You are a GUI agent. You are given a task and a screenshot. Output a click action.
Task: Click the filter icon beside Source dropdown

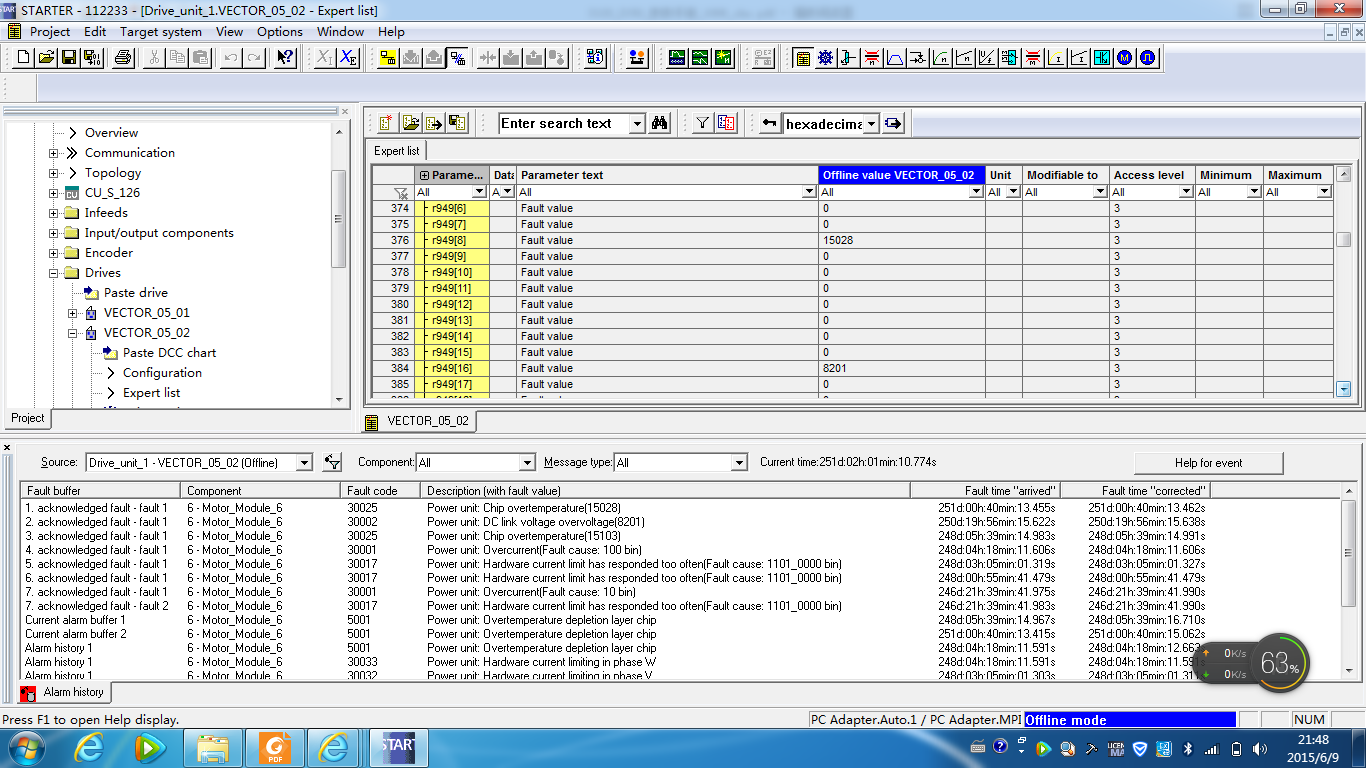click(333, 463)
